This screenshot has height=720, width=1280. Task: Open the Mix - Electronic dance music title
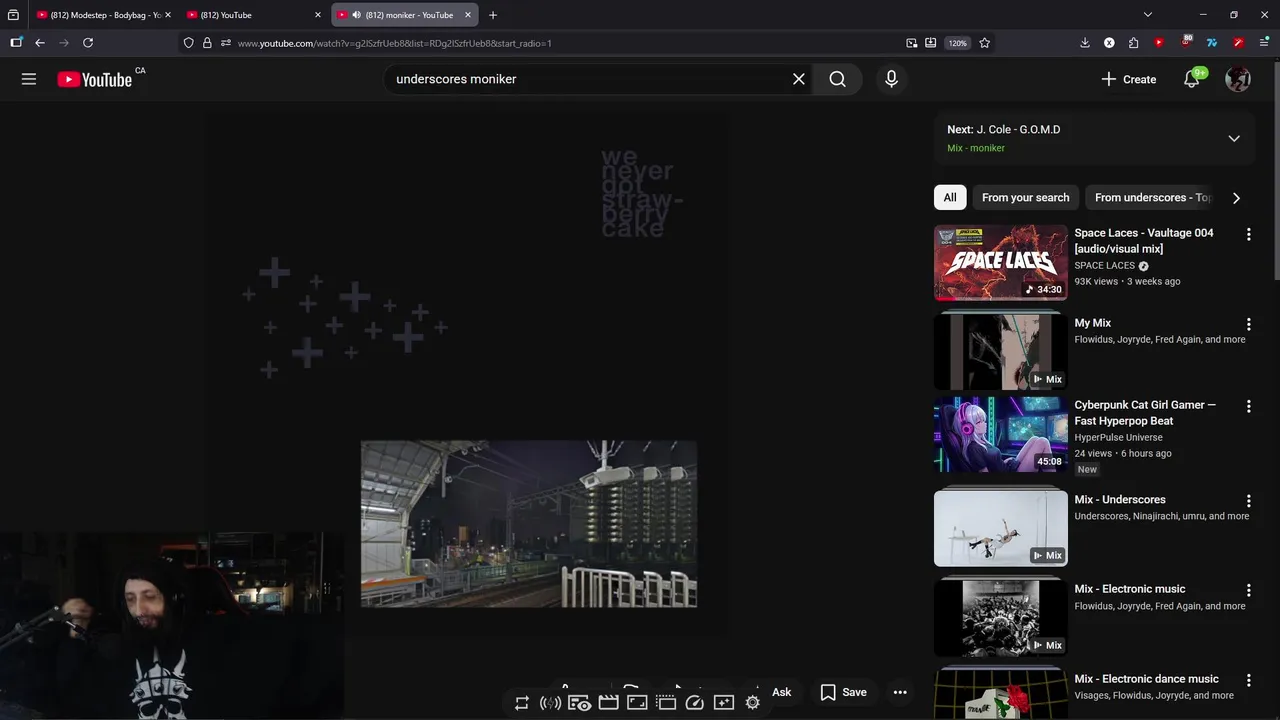pos(1146,679)
